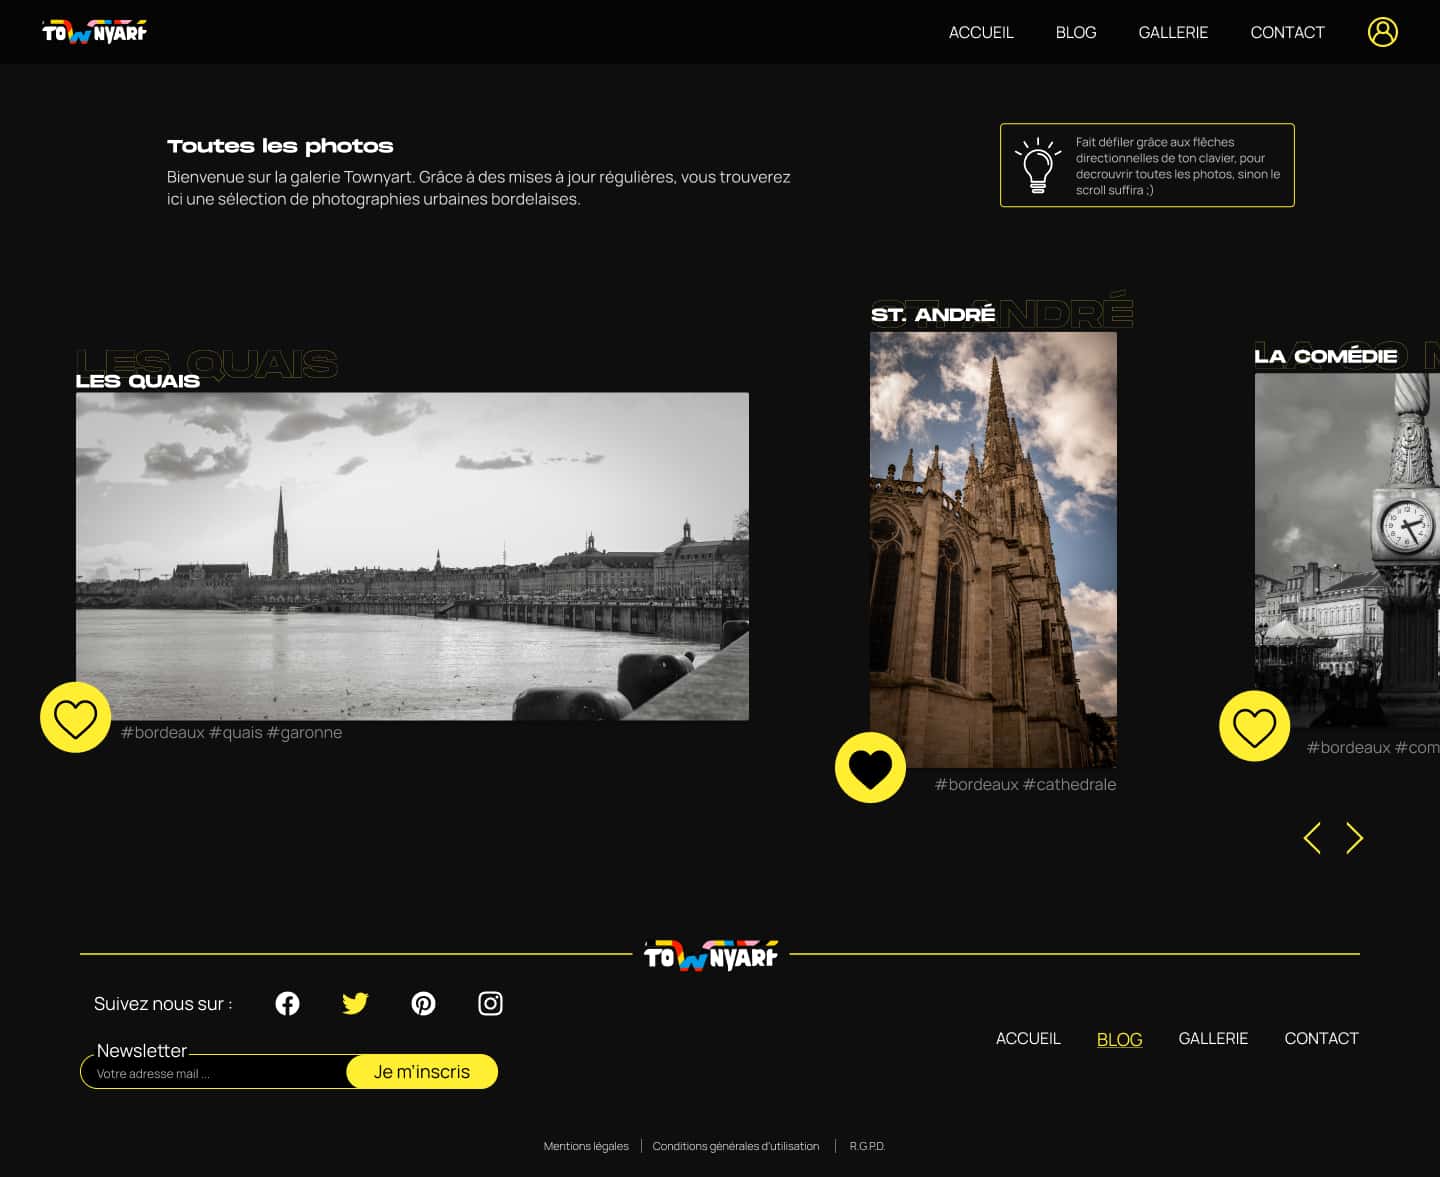Click the #bordeaux #quais #garonne hashtags
The width and height of the screenshot is (1440, 1177).
pyautogui.click(x=231, y=732)
